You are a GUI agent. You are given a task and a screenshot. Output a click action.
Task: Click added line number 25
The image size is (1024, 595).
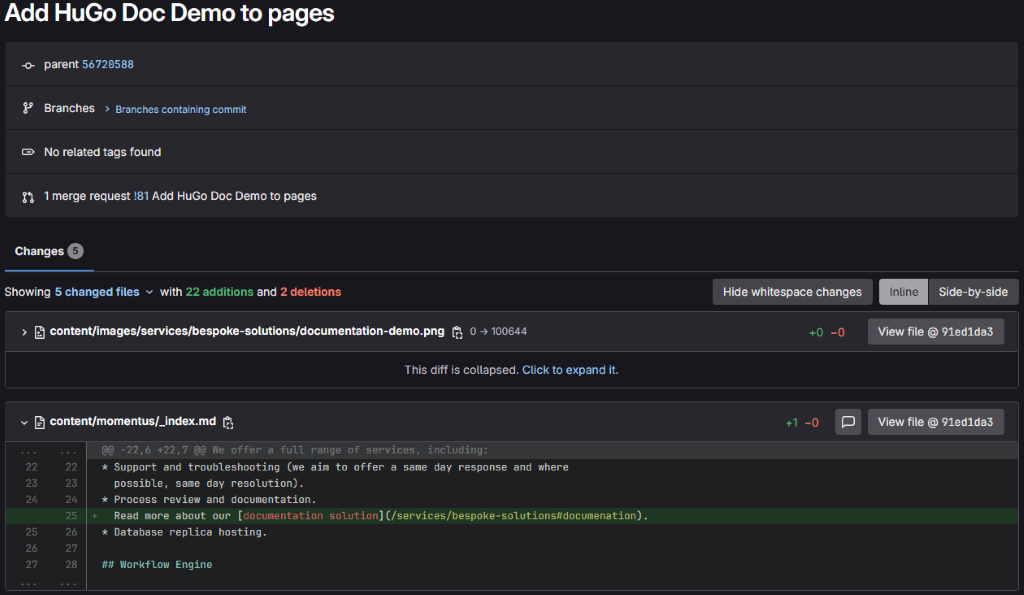tap(71, 516)
